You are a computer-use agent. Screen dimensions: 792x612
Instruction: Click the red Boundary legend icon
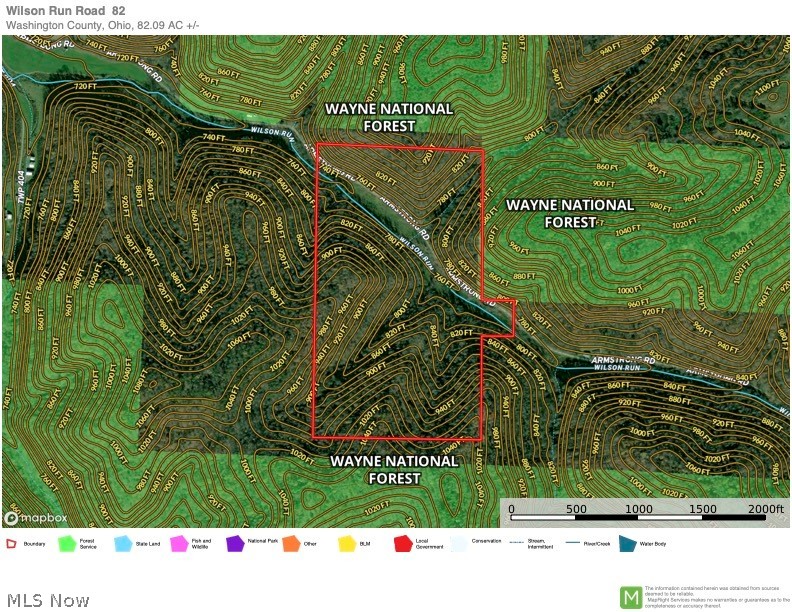[12, 544]
